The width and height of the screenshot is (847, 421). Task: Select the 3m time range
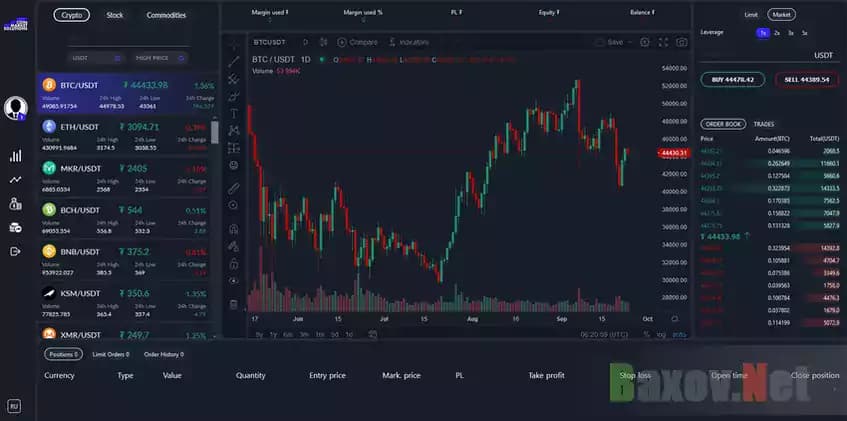304,335
